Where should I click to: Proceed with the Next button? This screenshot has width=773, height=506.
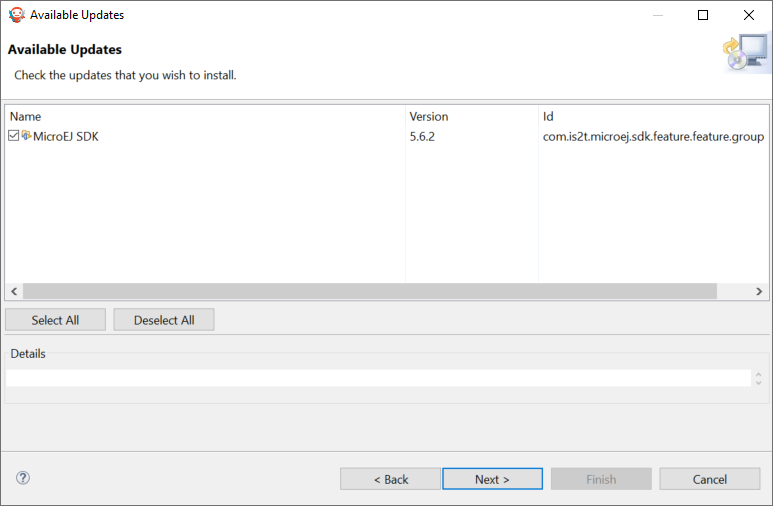tap(492, 479)
